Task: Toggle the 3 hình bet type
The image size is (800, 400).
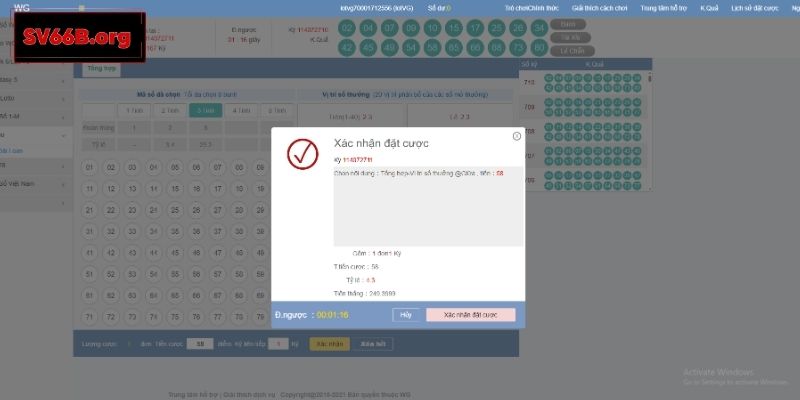Action: [206, 111]
